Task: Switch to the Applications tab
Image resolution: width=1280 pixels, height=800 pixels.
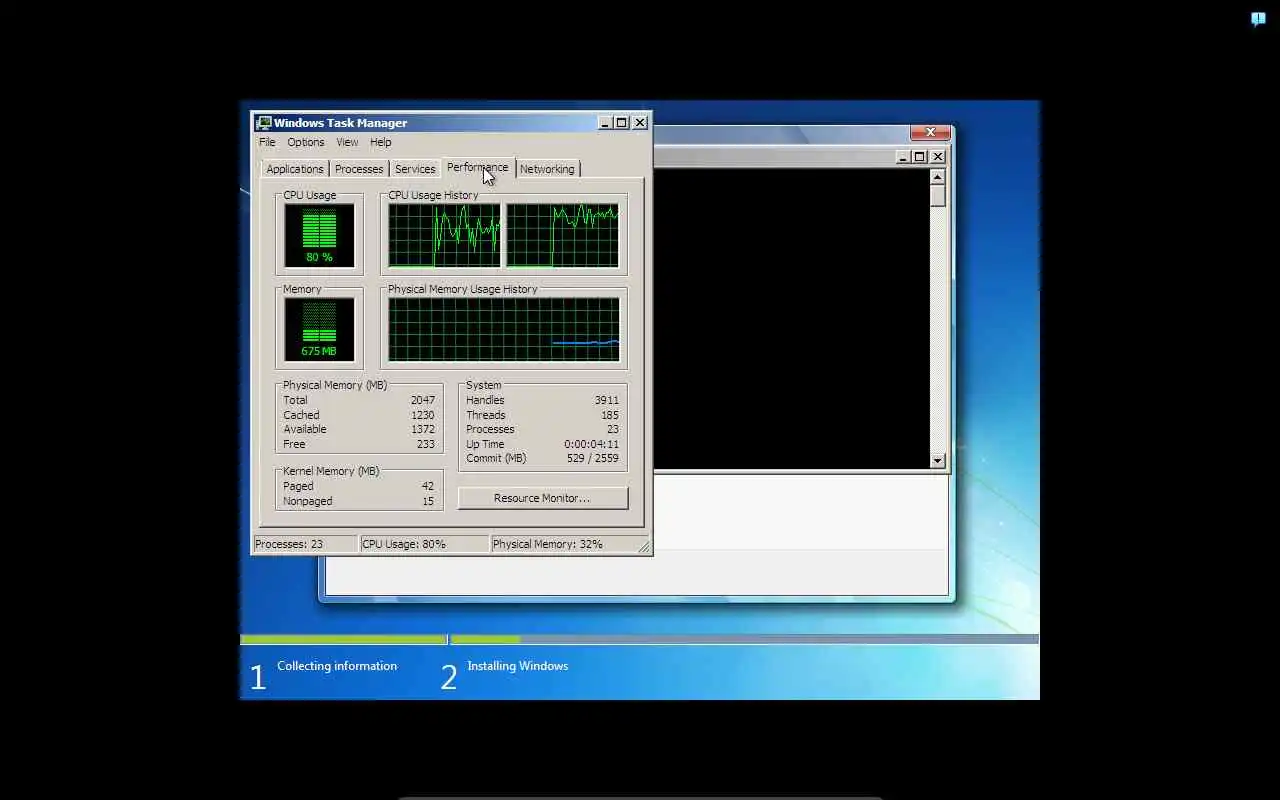Action: coord(295,169)
